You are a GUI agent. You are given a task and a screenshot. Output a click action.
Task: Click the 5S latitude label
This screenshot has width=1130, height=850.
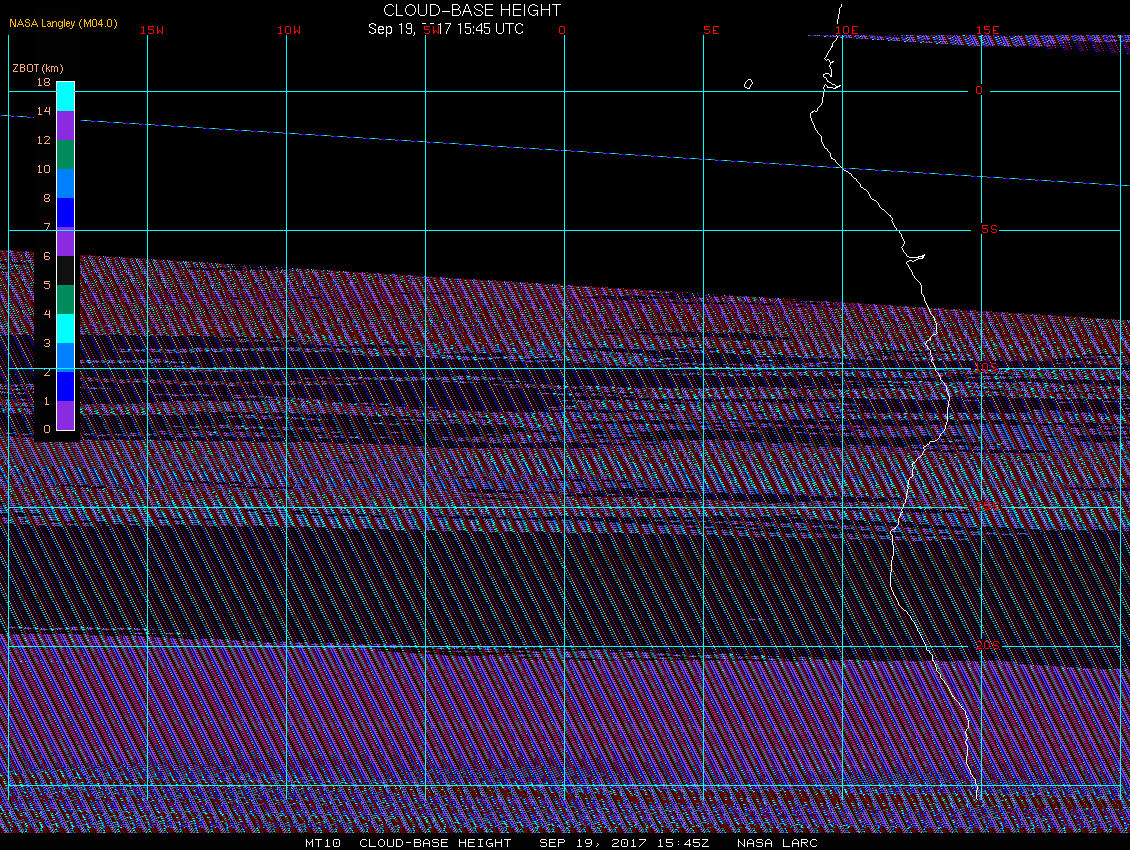click(x=989, y=229)
